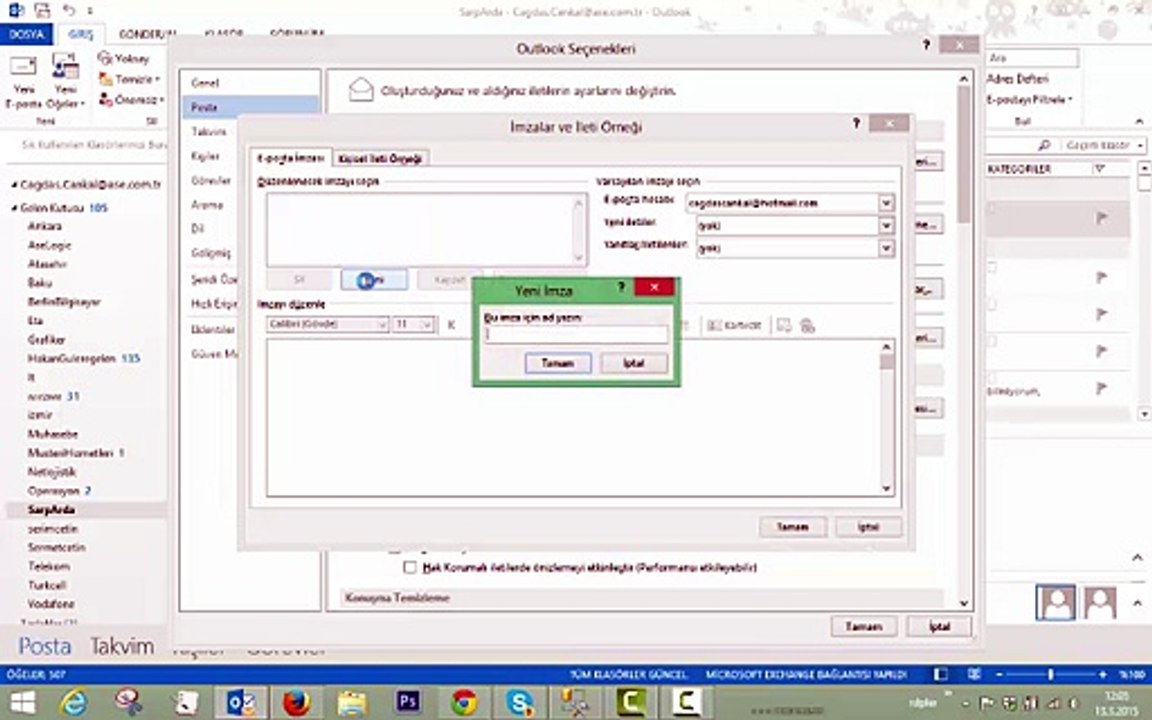Click İptal in Outlook Seçenekleri dialog

tap(940, 627)
